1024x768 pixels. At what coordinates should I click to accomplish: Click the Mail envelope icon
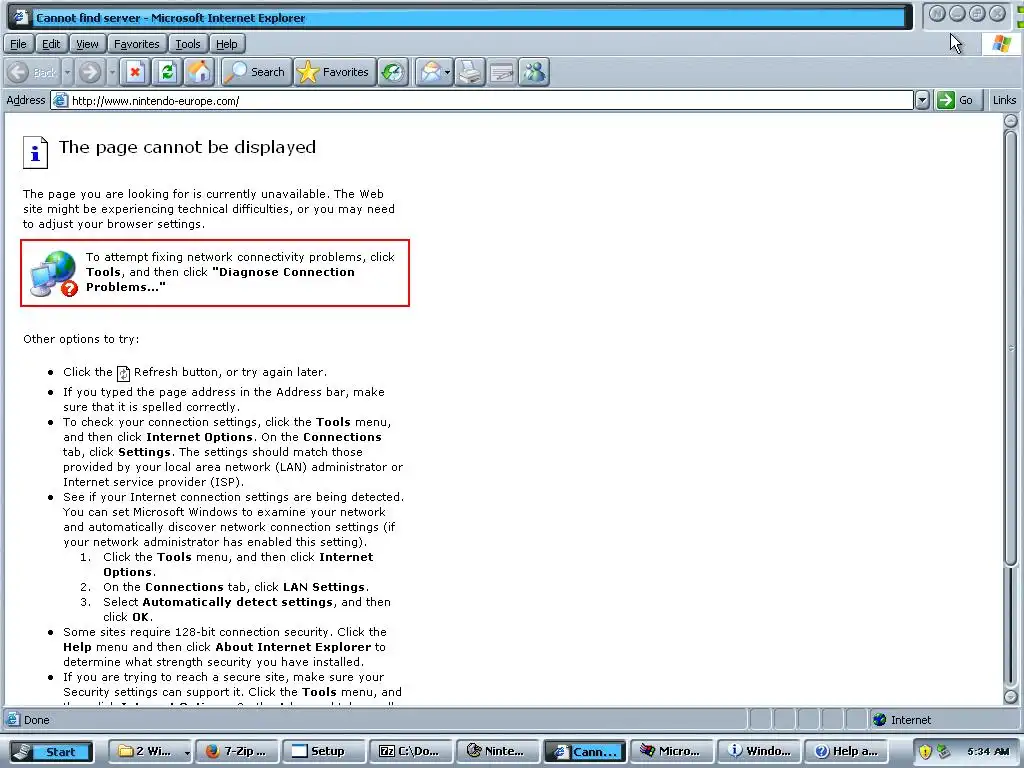[x=430, y=72]
